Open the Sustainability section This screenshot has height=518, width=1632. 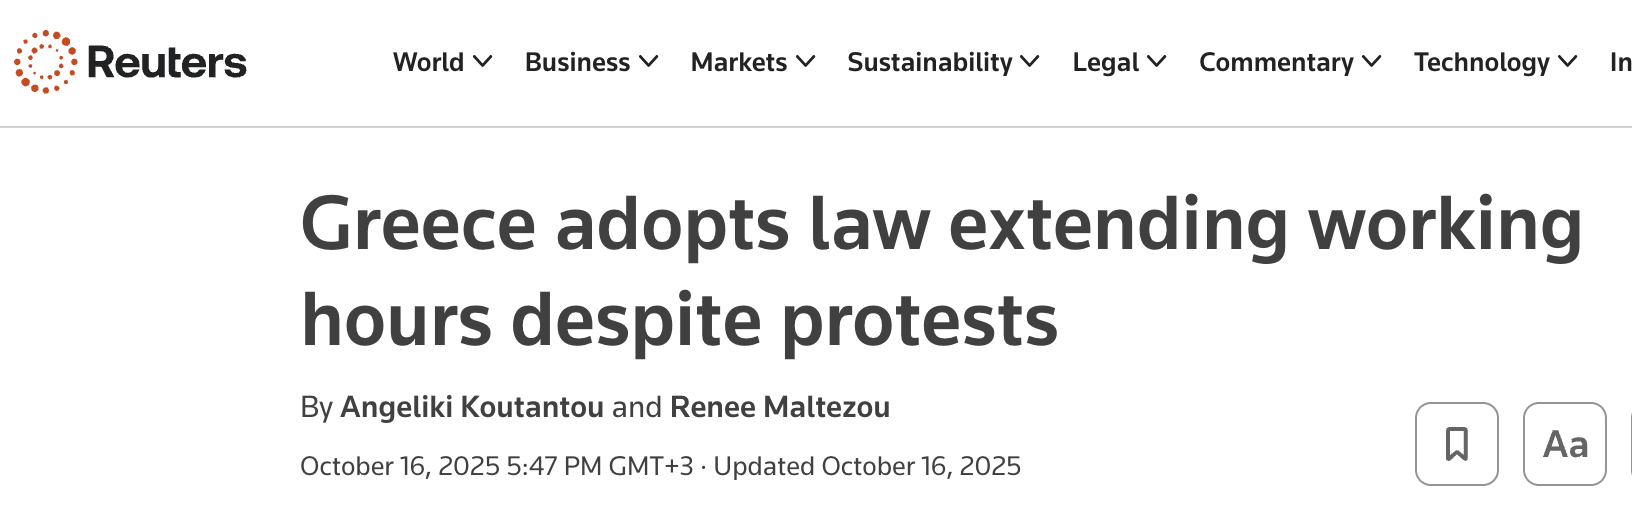point(930,62)
